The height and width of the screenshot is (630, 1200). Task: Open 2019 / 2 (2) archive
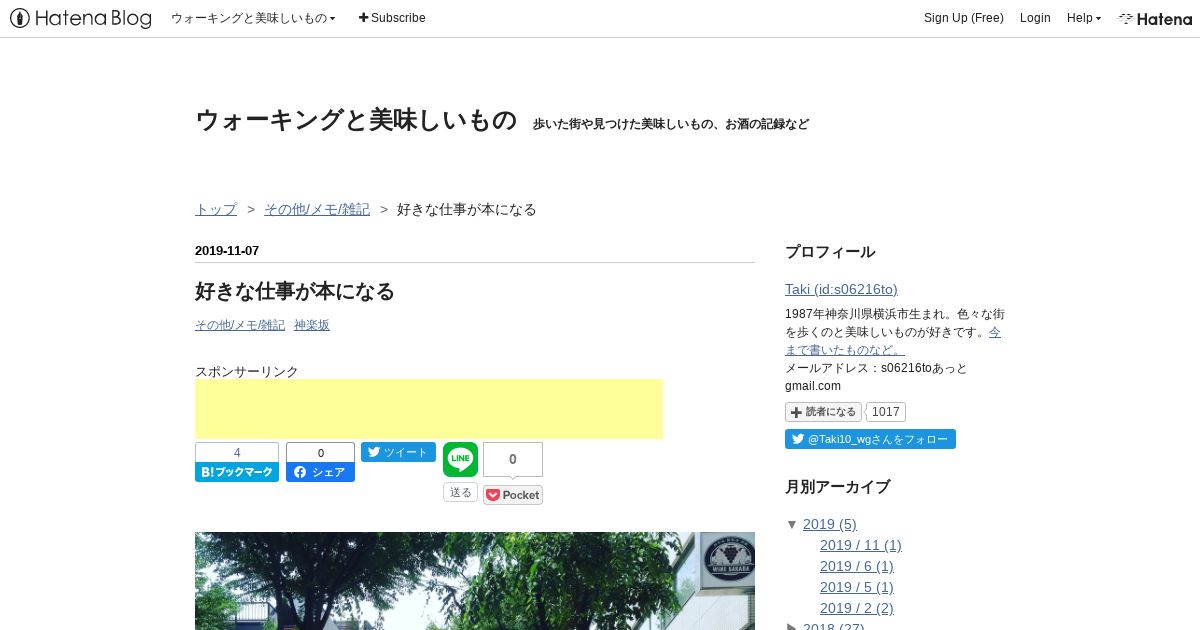(856, 608)
